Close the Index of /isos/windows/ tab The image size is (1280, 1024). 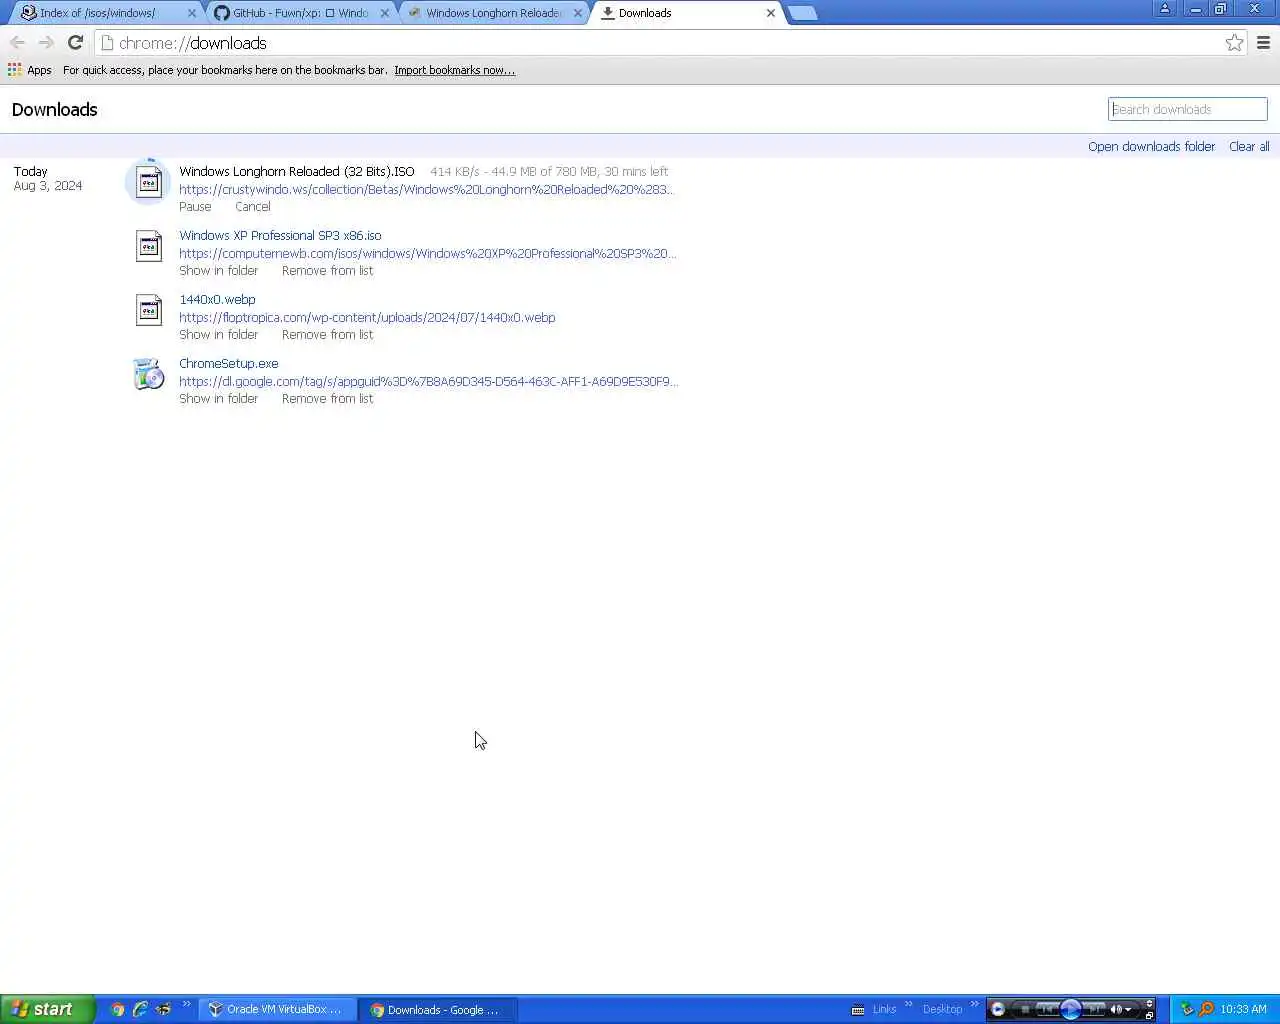point(192,13)
